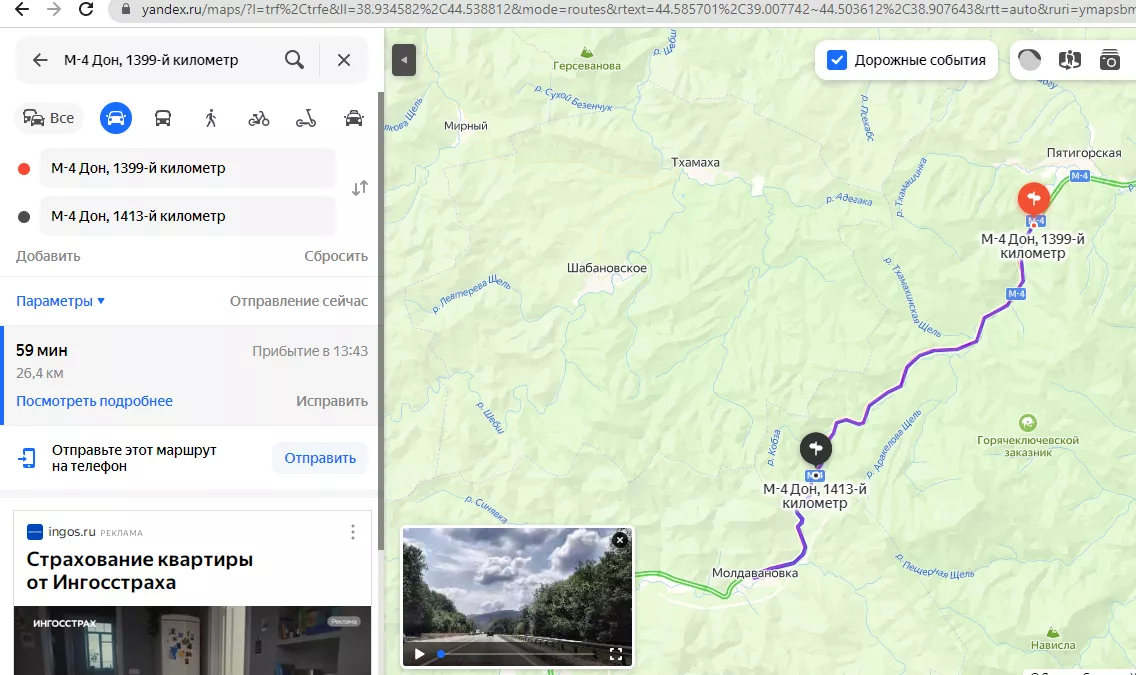
Task: Click the 1413-й километр destination field
Action: [x=187, y=216]
